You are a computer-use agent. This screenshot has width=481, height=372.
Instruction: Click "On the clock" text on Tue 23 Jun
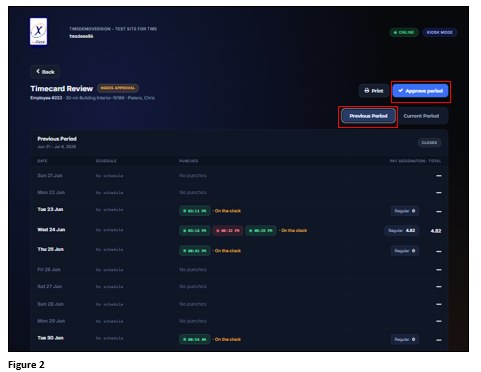click(228, 211)
